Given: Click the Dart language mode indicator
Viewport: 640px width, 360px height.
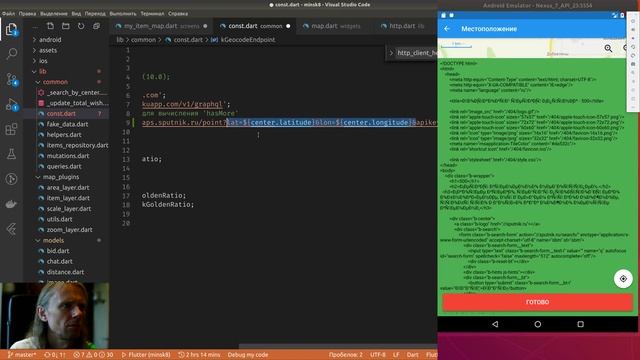Looking at the screenshot, I should pyautogui.click(x=412, y=355).
